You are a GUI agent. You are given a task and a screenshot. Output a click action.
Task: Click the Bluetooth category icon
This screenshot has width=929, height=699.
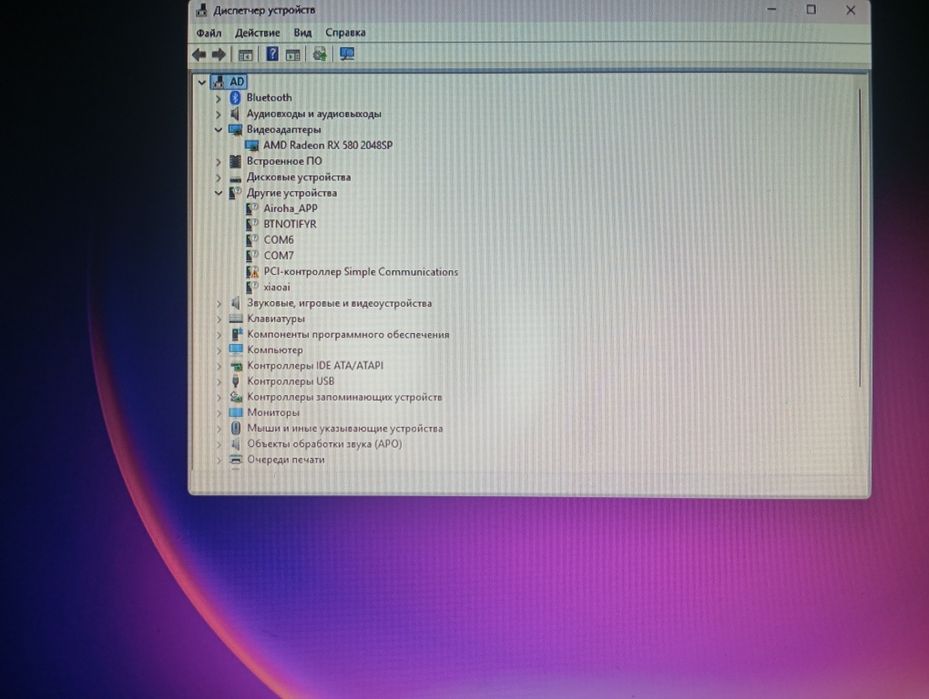(x=235, y=98)
